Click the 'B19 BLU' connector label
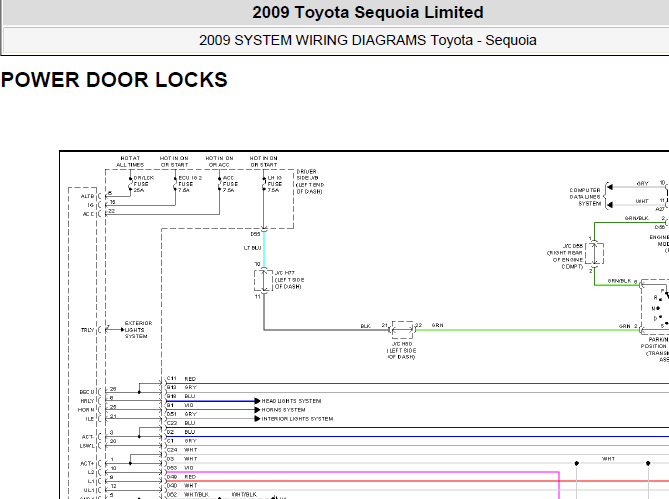This screenshot has height=499, width=669. coord(181,397)
